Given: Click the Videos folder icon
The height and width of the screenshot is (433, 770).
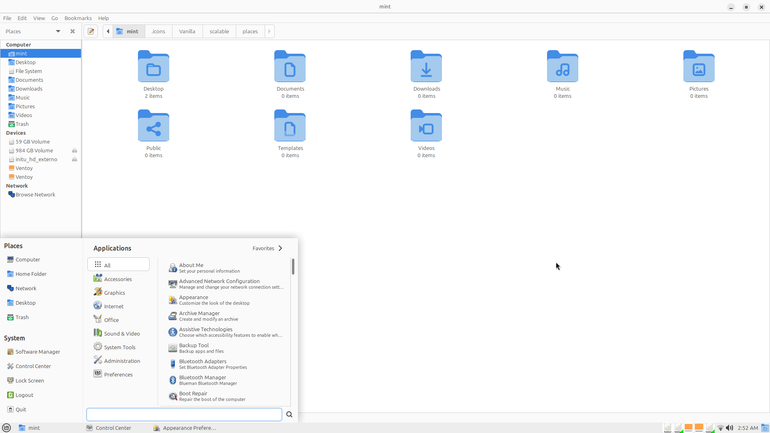Looking at the screenshot, I should pos(426,126).
